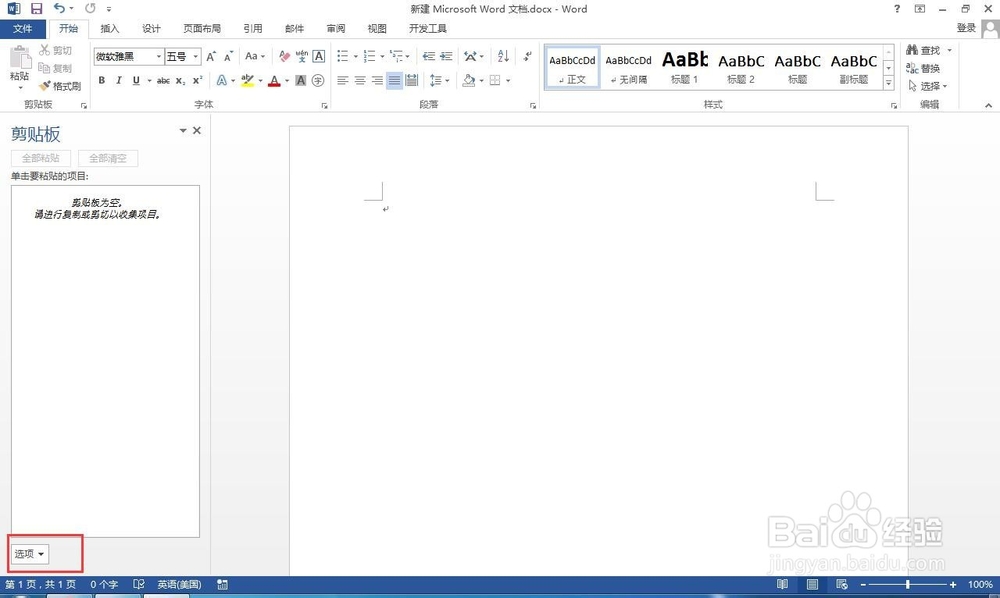1000x598 pixels.
Task: Click the bullets list icon
Action: click(343, 57)
